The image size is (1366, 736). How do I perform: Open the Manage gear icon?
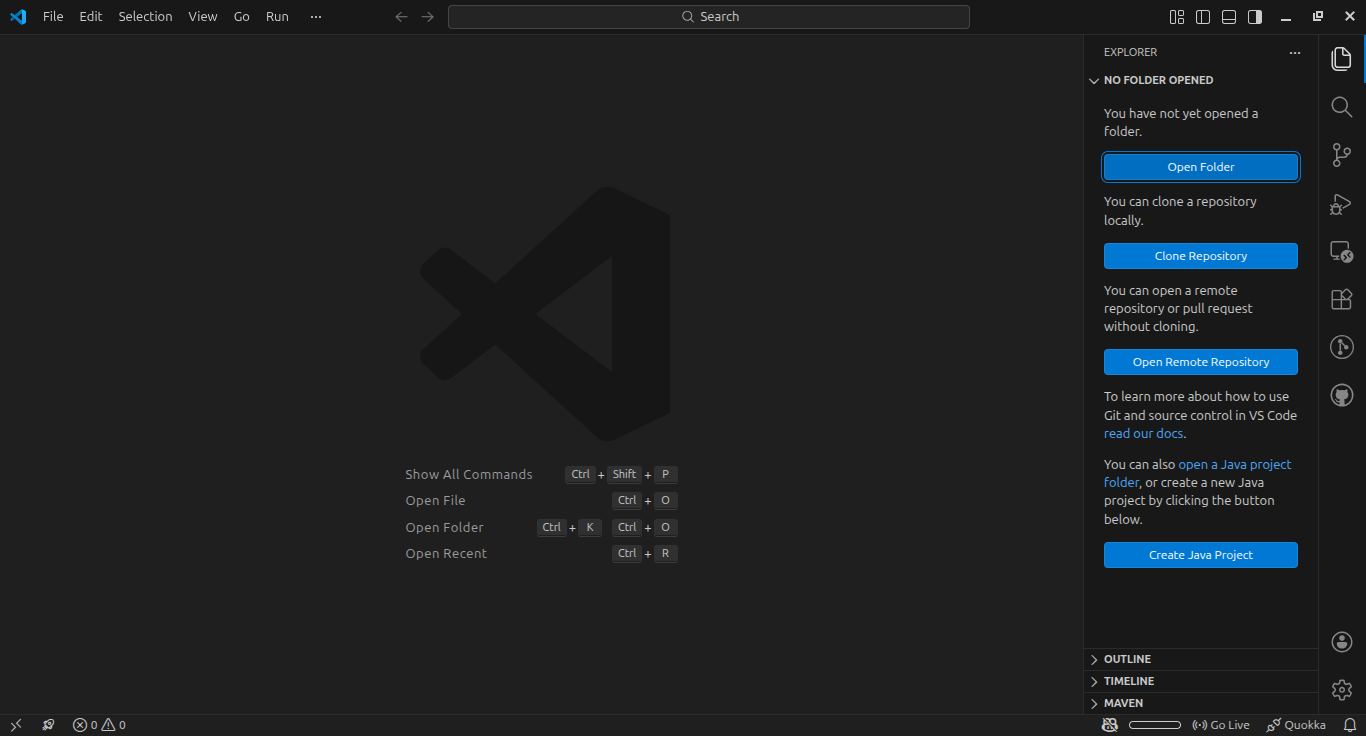[1342, 690]
